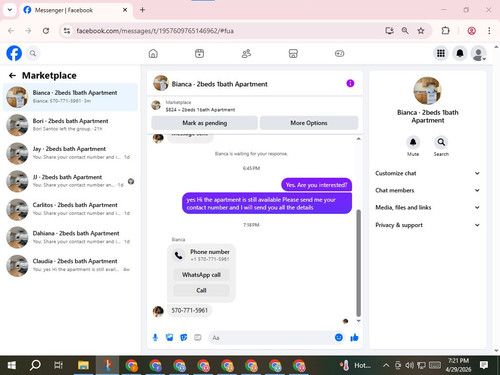Open the Marketplace storefront icon
The height and width of the screenshot is (375, 500).
click(x=293, y=54)
